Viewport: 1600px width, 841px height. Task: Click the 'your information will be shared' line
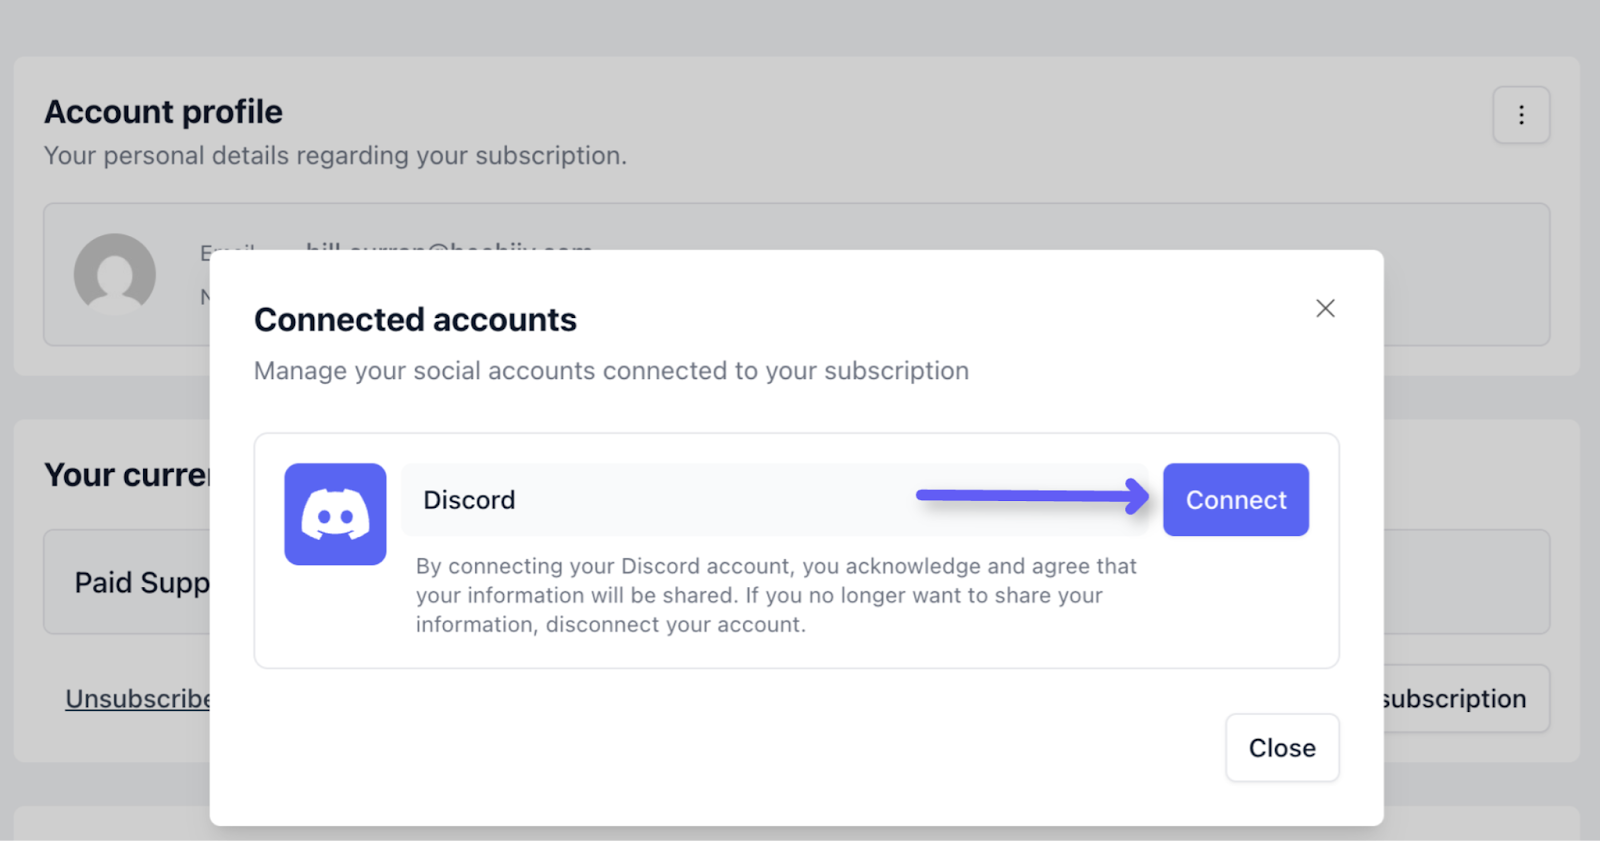coord(759,595)
